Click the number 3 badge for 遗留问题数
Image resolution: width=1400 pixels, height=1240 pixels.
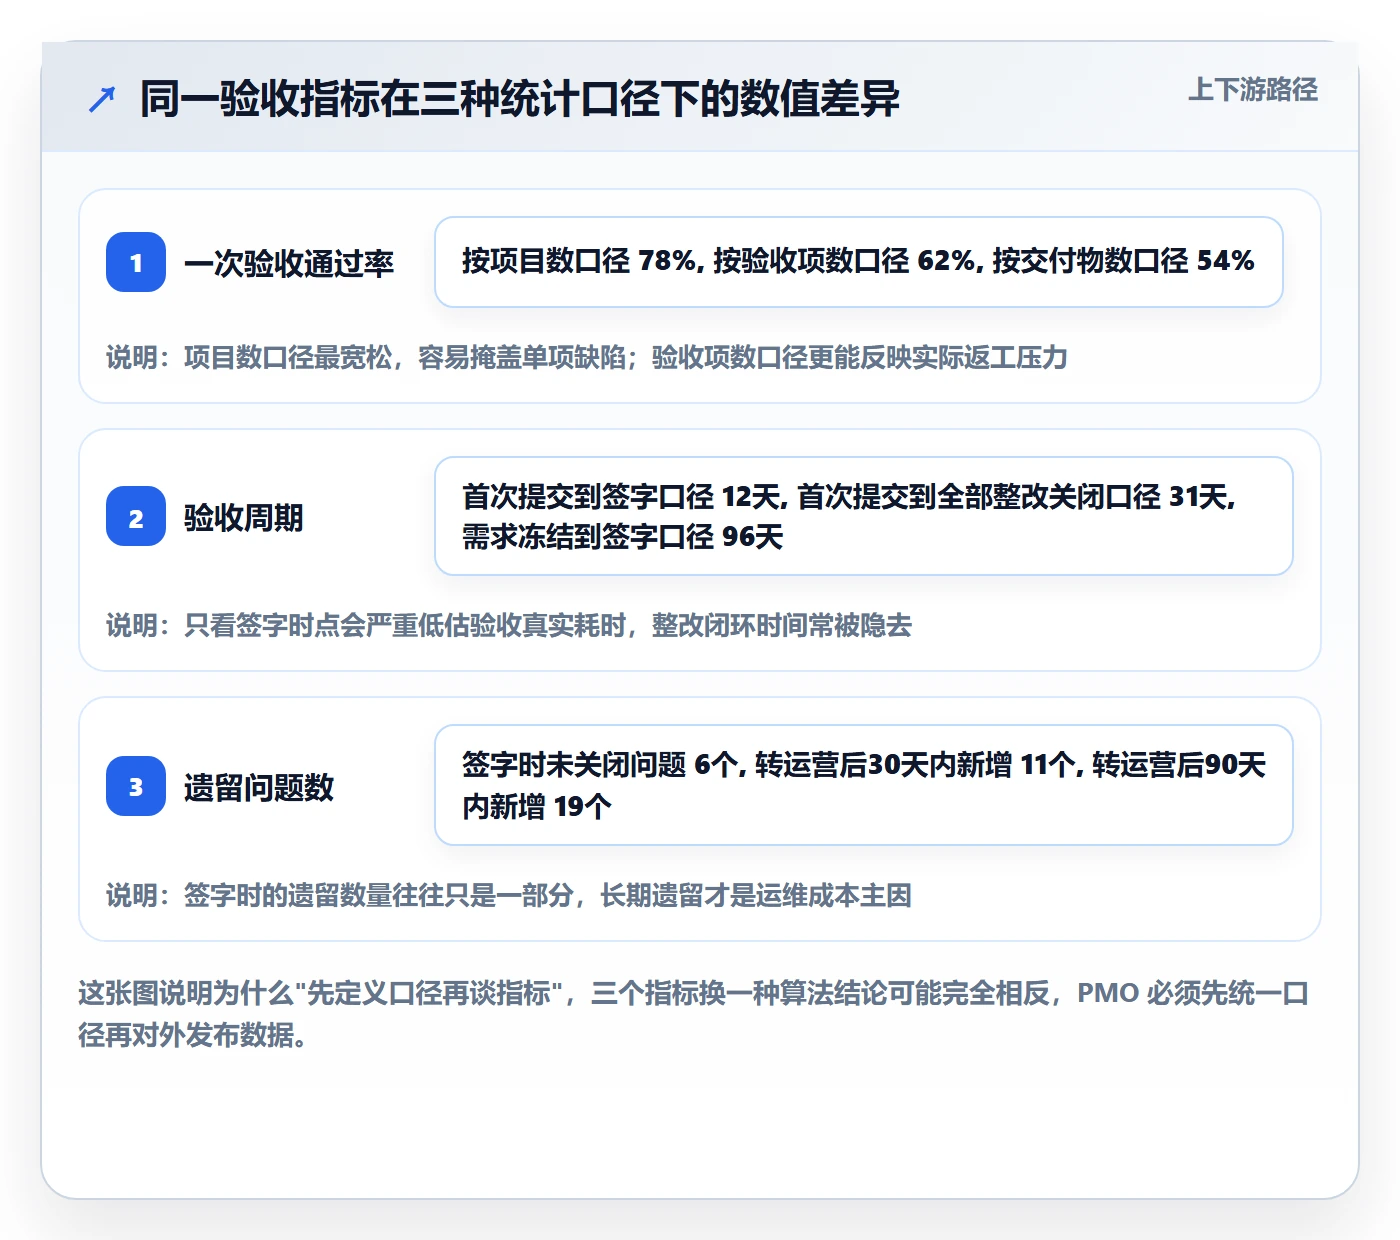pyautogui.click(x=136, y=786)
